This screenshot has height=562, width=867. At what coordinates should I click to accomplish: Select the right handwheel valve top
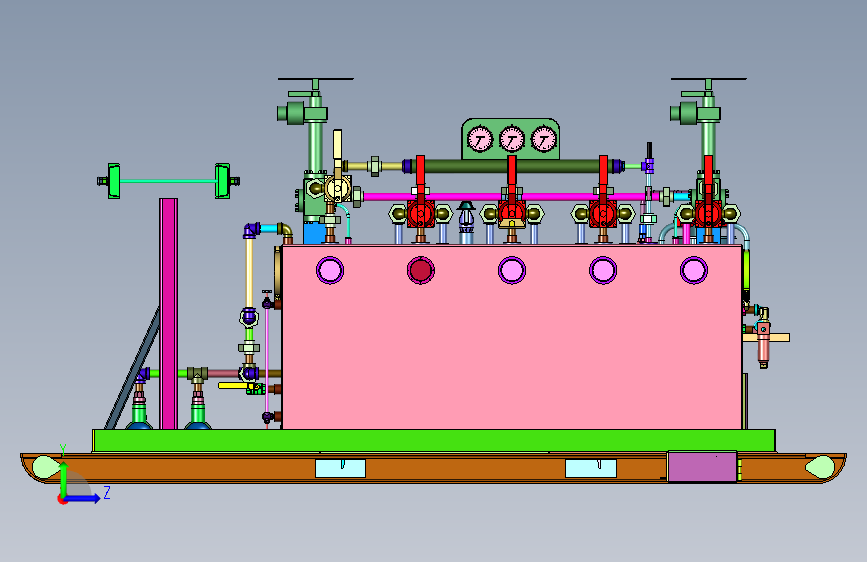pos(708,80)
